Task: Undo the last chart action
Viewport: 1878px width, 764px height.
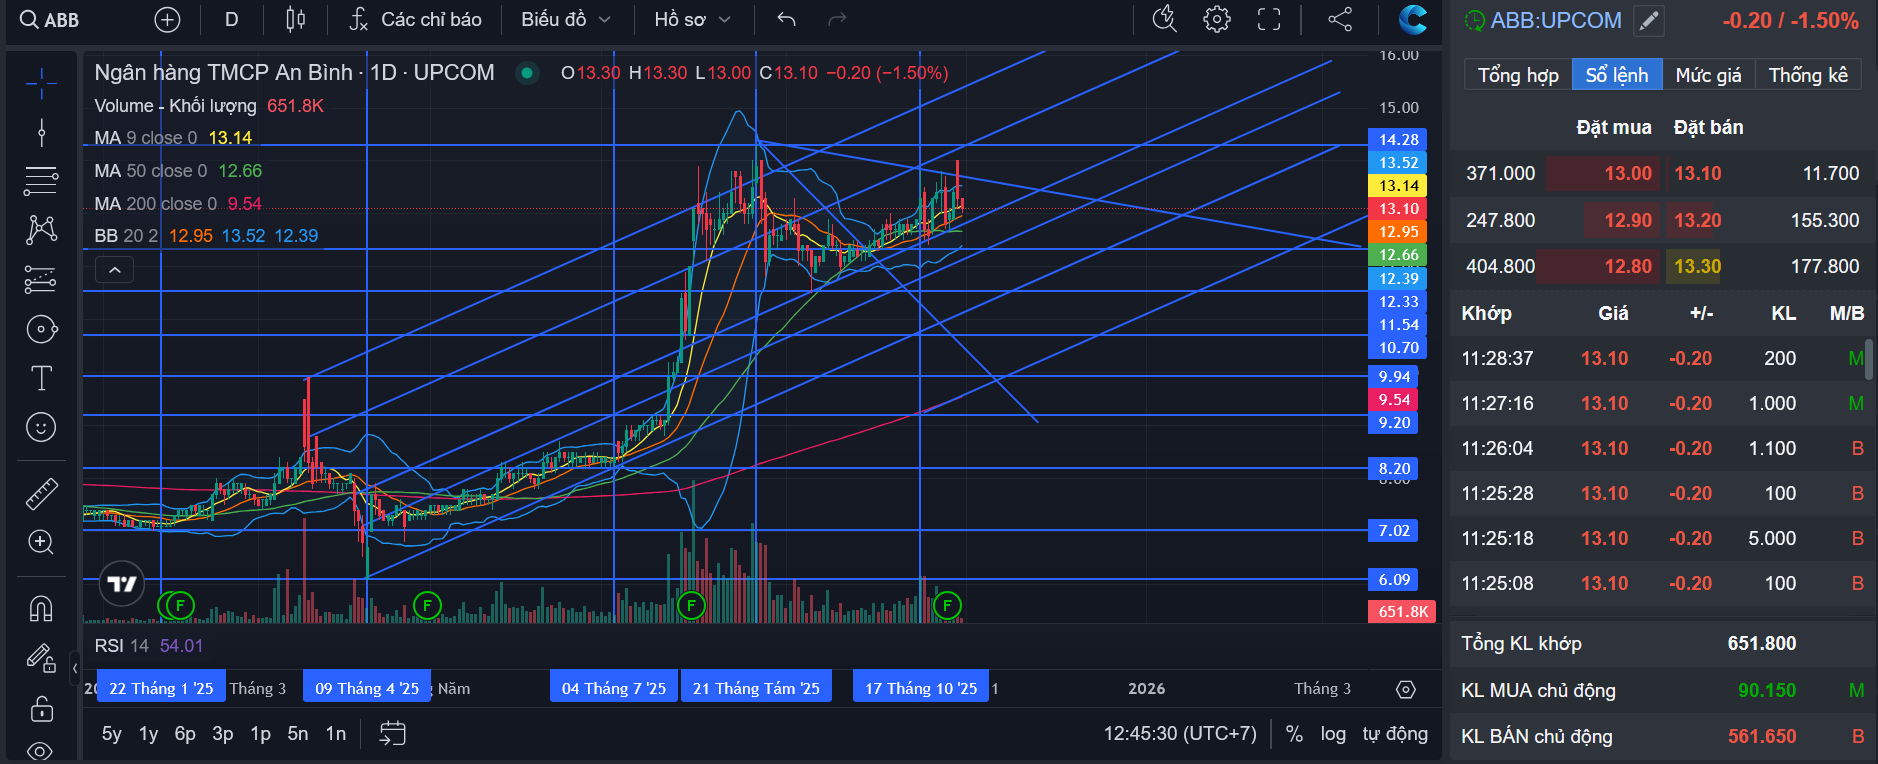Action: [787, 19]
